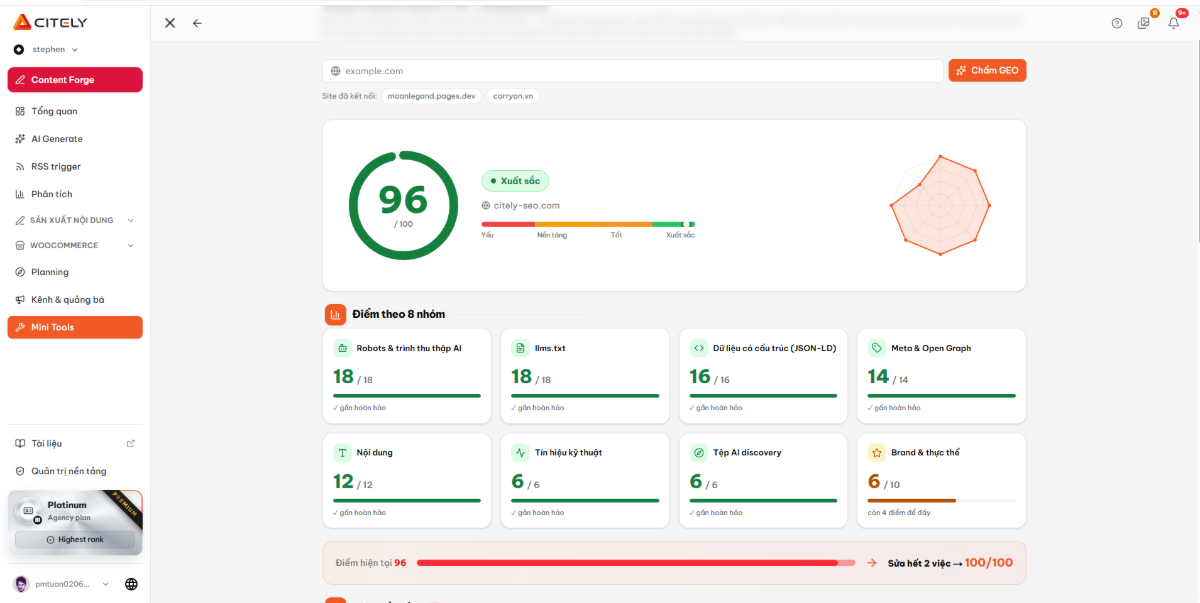The height and width of the screenshot is (603, 1200).
Task: Open Content Forge menu
Action: coord(75,80)
